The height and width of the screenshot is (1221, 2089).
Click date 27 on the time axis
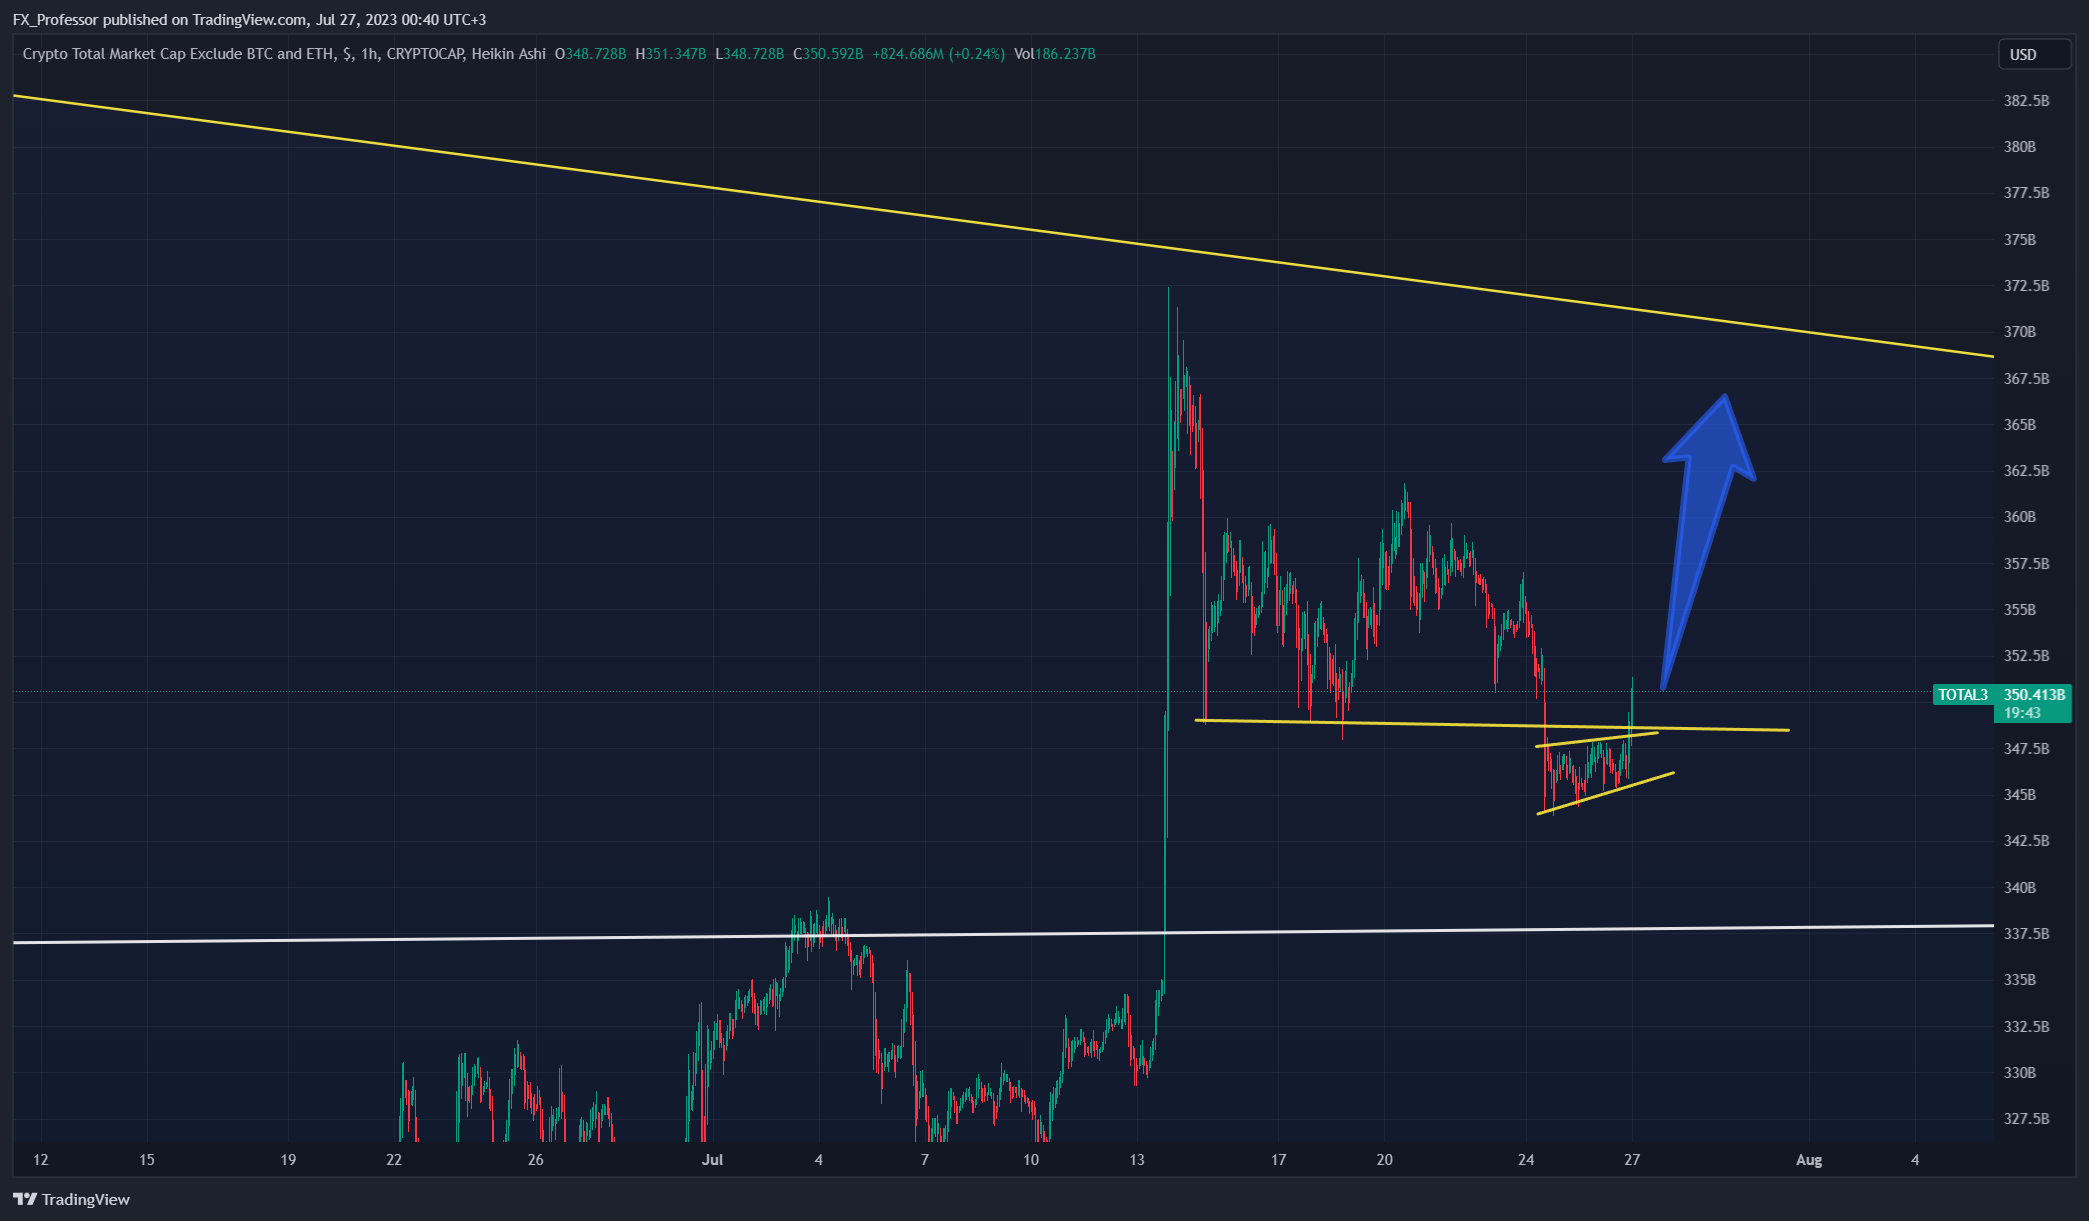pos(1632,1160)
